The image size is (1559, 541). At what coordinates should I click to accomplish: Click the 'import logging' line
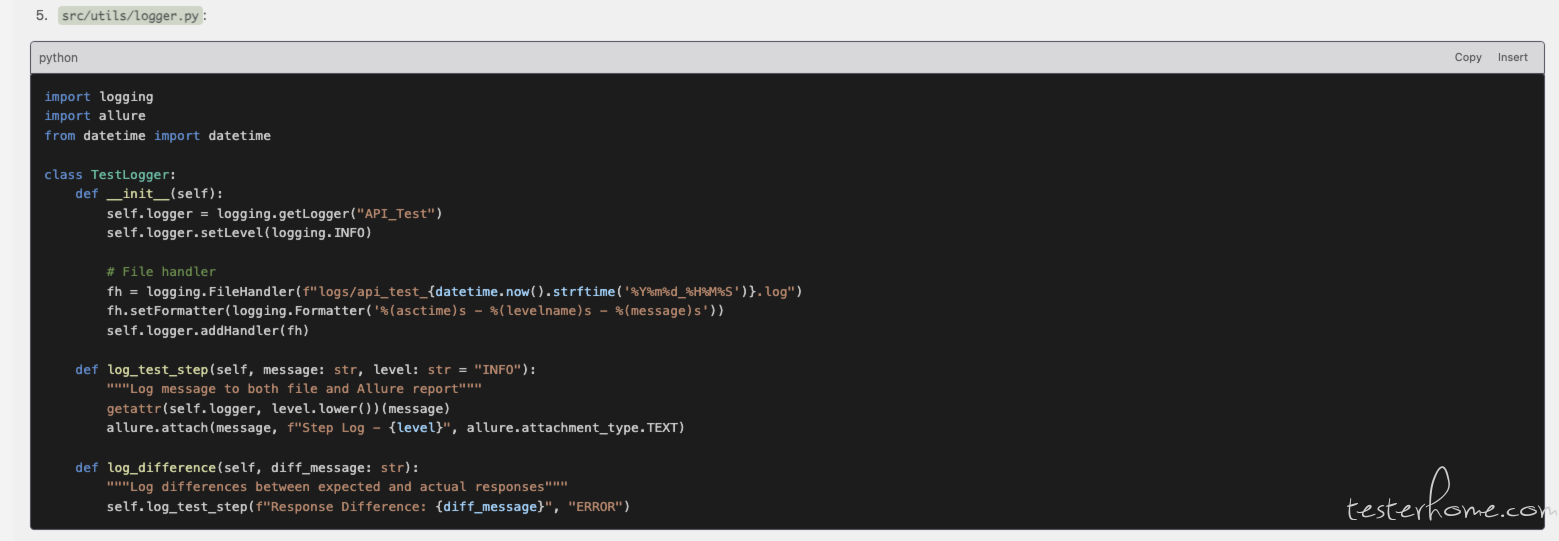(99, 97)
